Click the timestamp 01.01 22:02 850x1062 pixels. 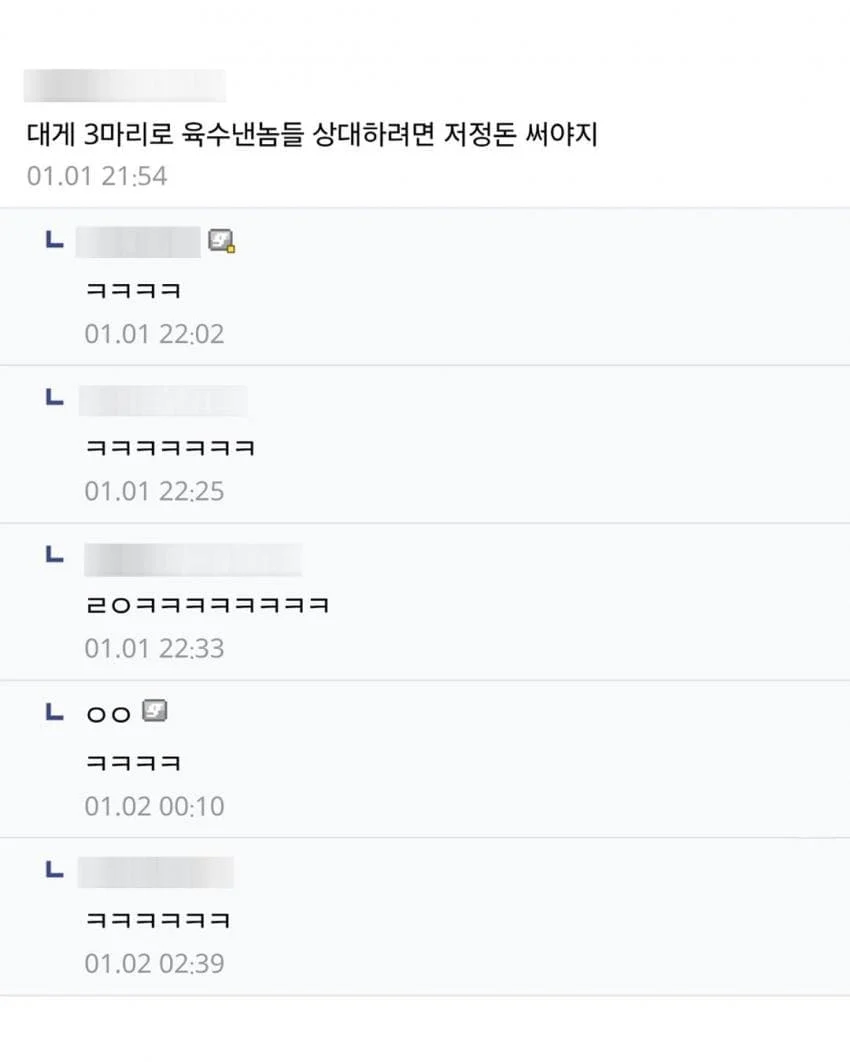(154, 334)
